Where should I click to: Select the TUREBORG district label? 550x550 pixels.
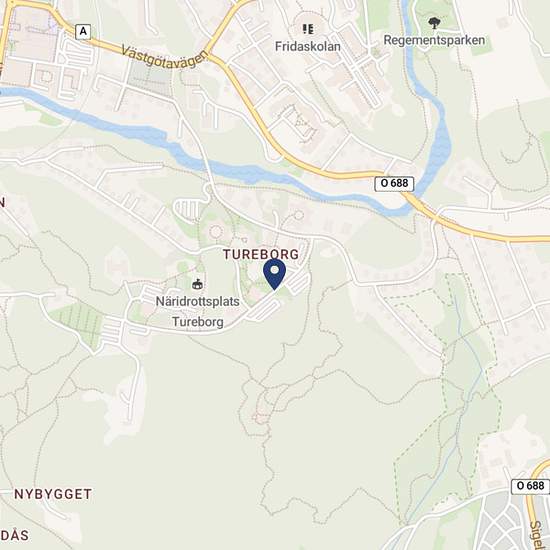[x=261, y=254]
